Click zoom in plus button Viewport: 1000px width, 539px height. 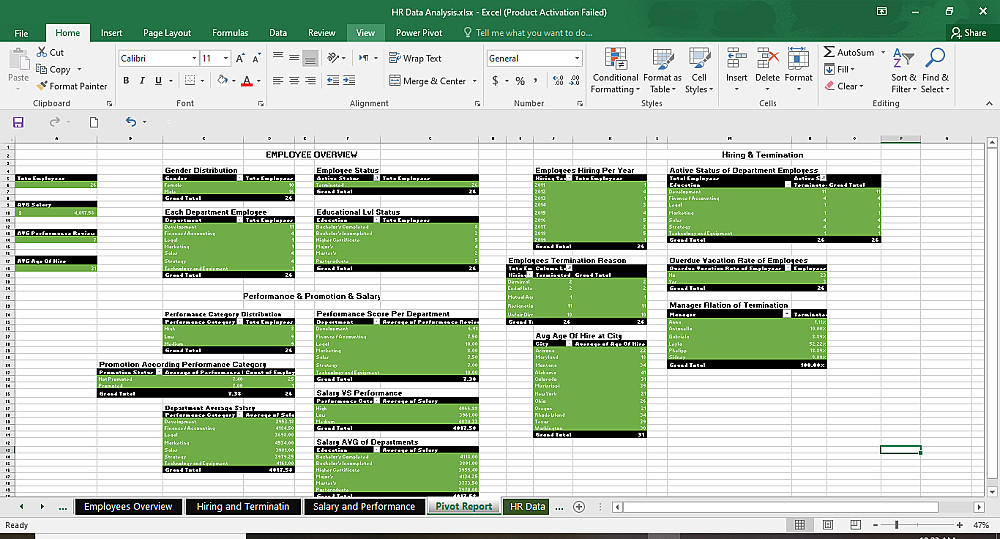coord(959,524)
